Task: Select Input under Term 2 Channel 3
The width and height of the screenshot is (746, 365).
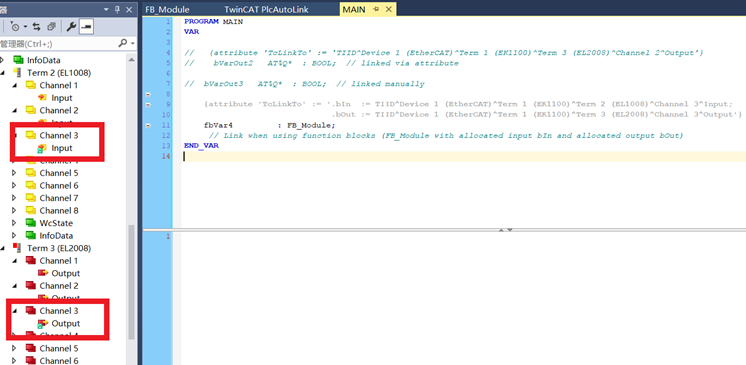Action: 62,148
